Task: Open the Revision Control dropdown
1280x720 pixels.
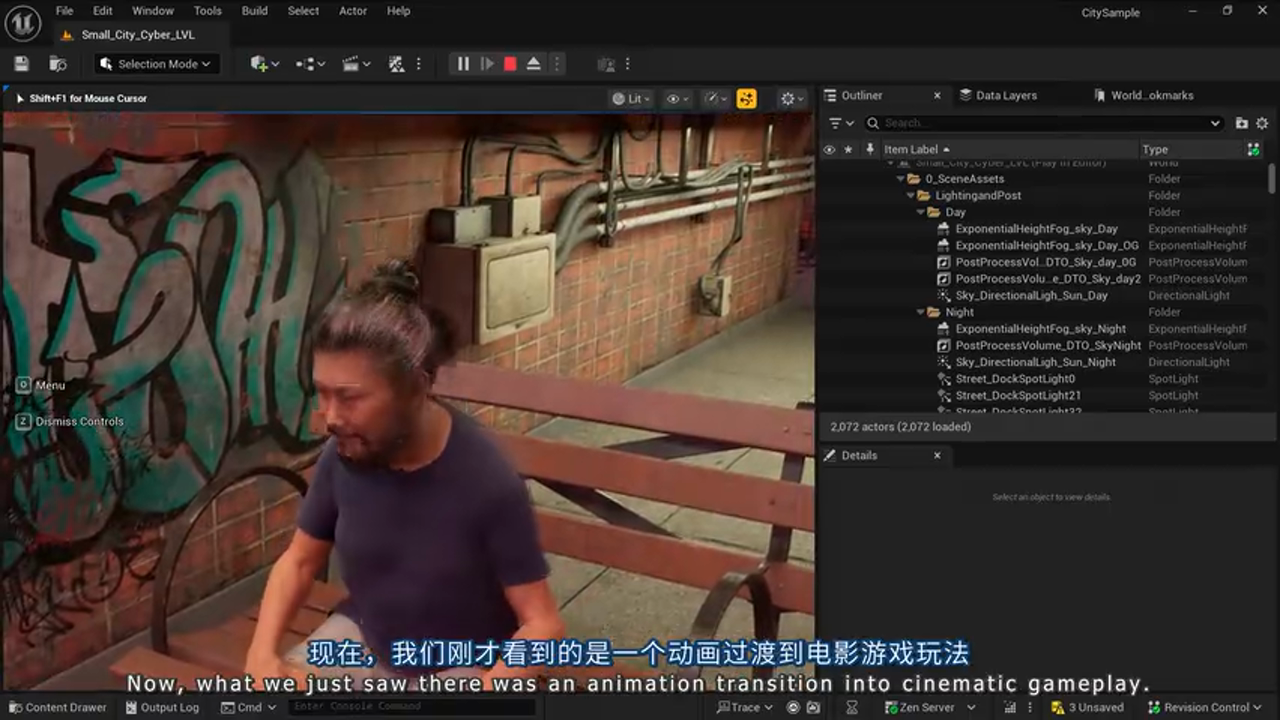Action: pos(1203,707)
